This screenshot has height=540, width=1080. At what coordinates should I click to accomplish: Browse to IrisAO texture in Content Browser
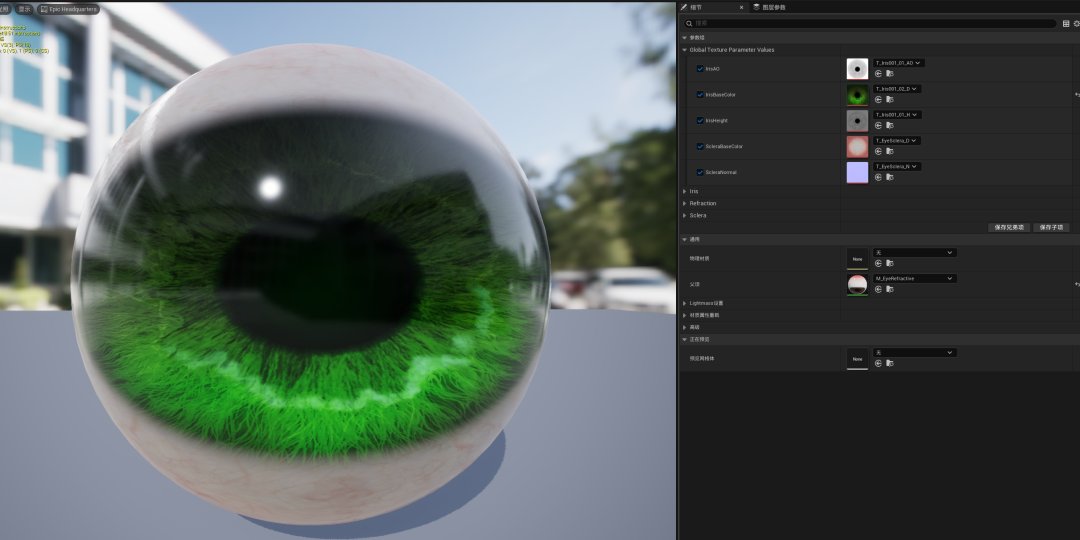889,74
